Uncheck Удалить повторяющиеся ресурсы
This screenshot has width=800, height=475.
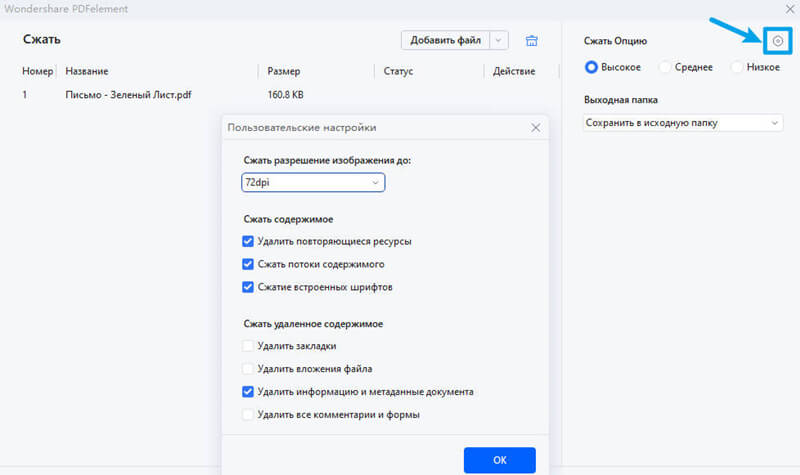(248, 241)
